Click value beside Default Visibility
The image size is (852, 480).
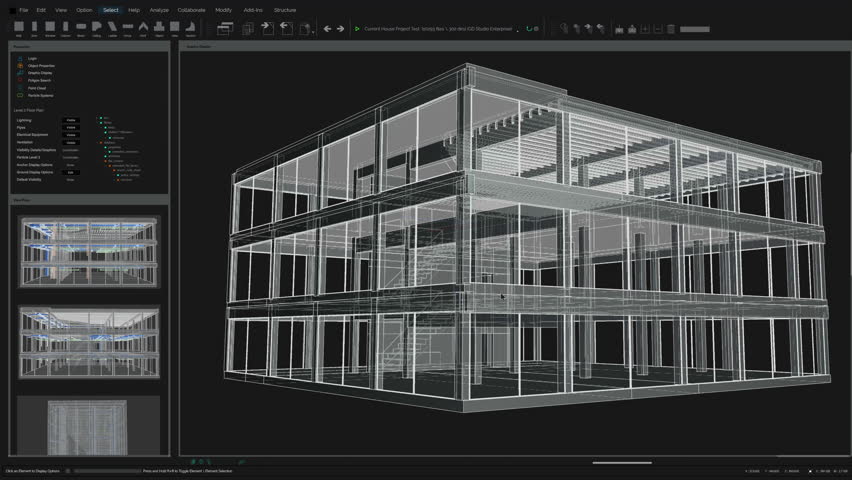(71, 179)
